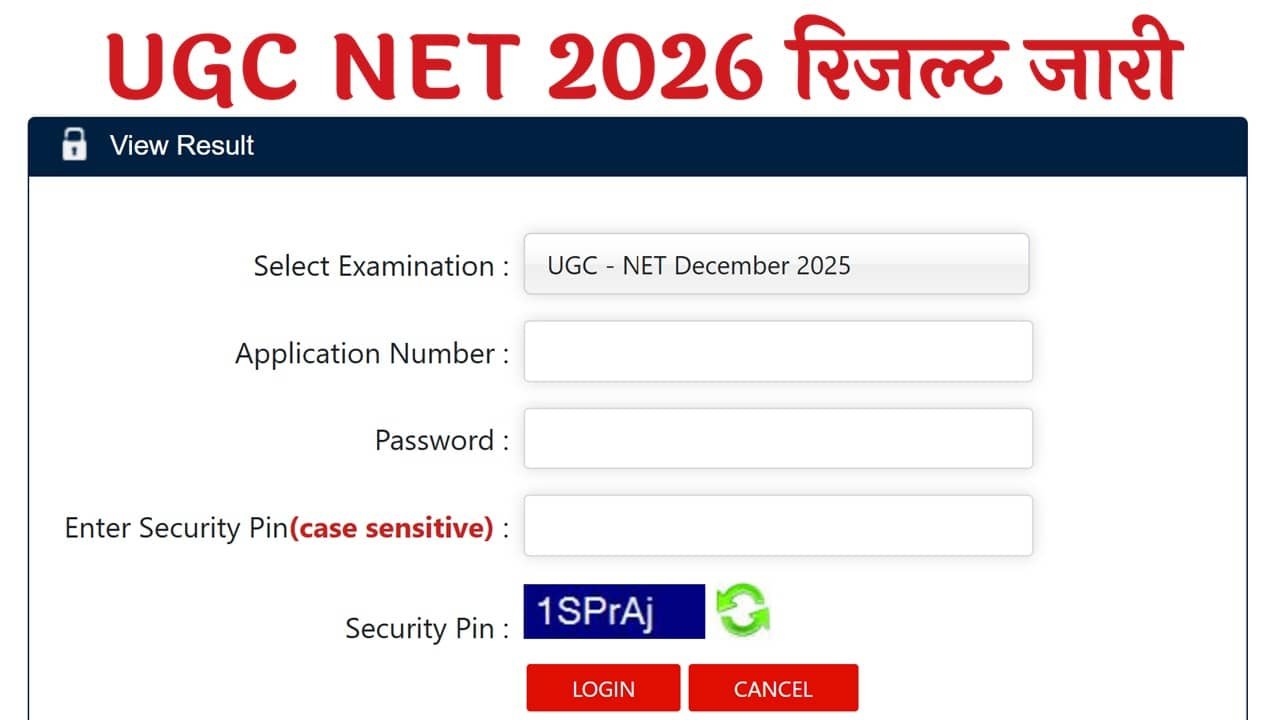Screen dimensions: 1280x720
Task: Click the red LOGIN control
Action: pyautogui.click(x=602, y=688)
